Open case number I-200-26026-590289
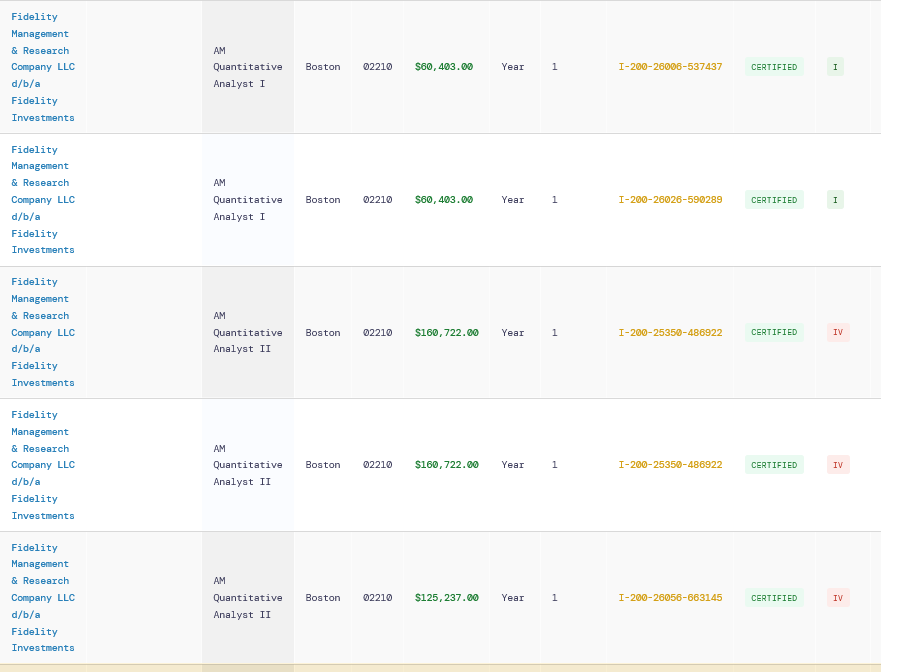The height and width of the screenshot is (672, 897). (670, 200)
